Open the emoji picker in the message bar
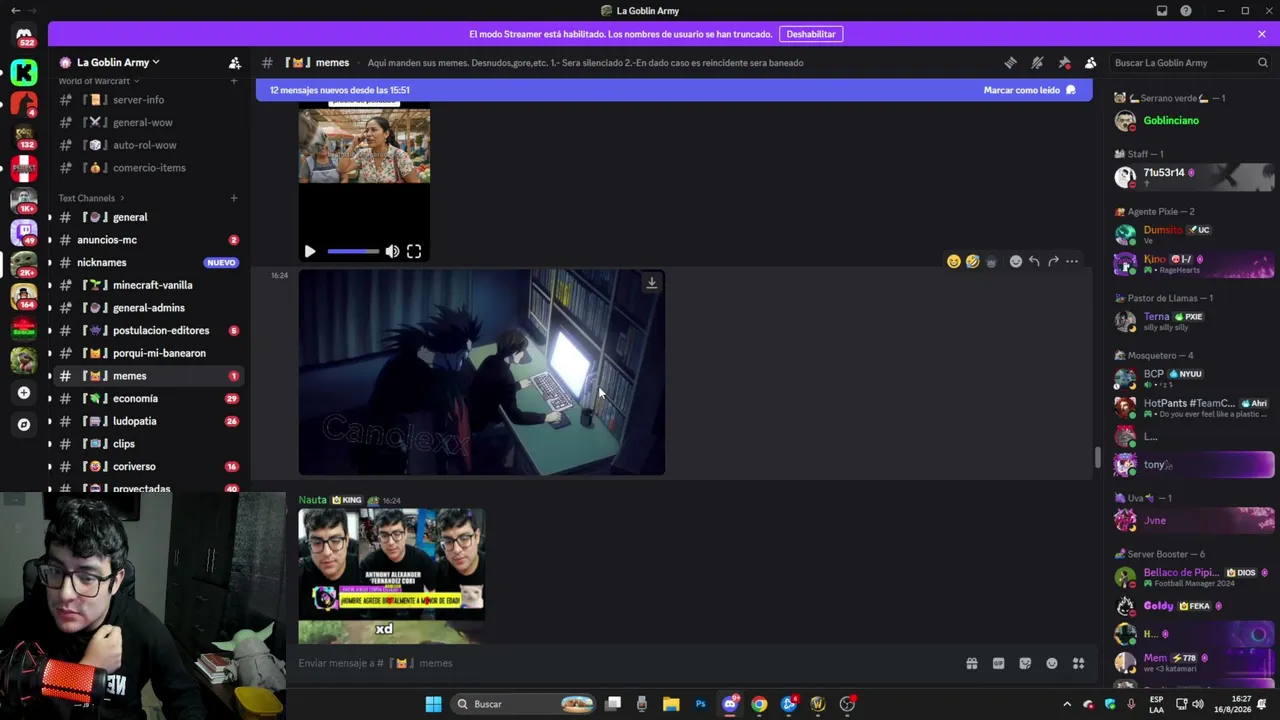The width and height of the screenshot is (1280, 720). pyautogui.click(x=1052, y=663)
